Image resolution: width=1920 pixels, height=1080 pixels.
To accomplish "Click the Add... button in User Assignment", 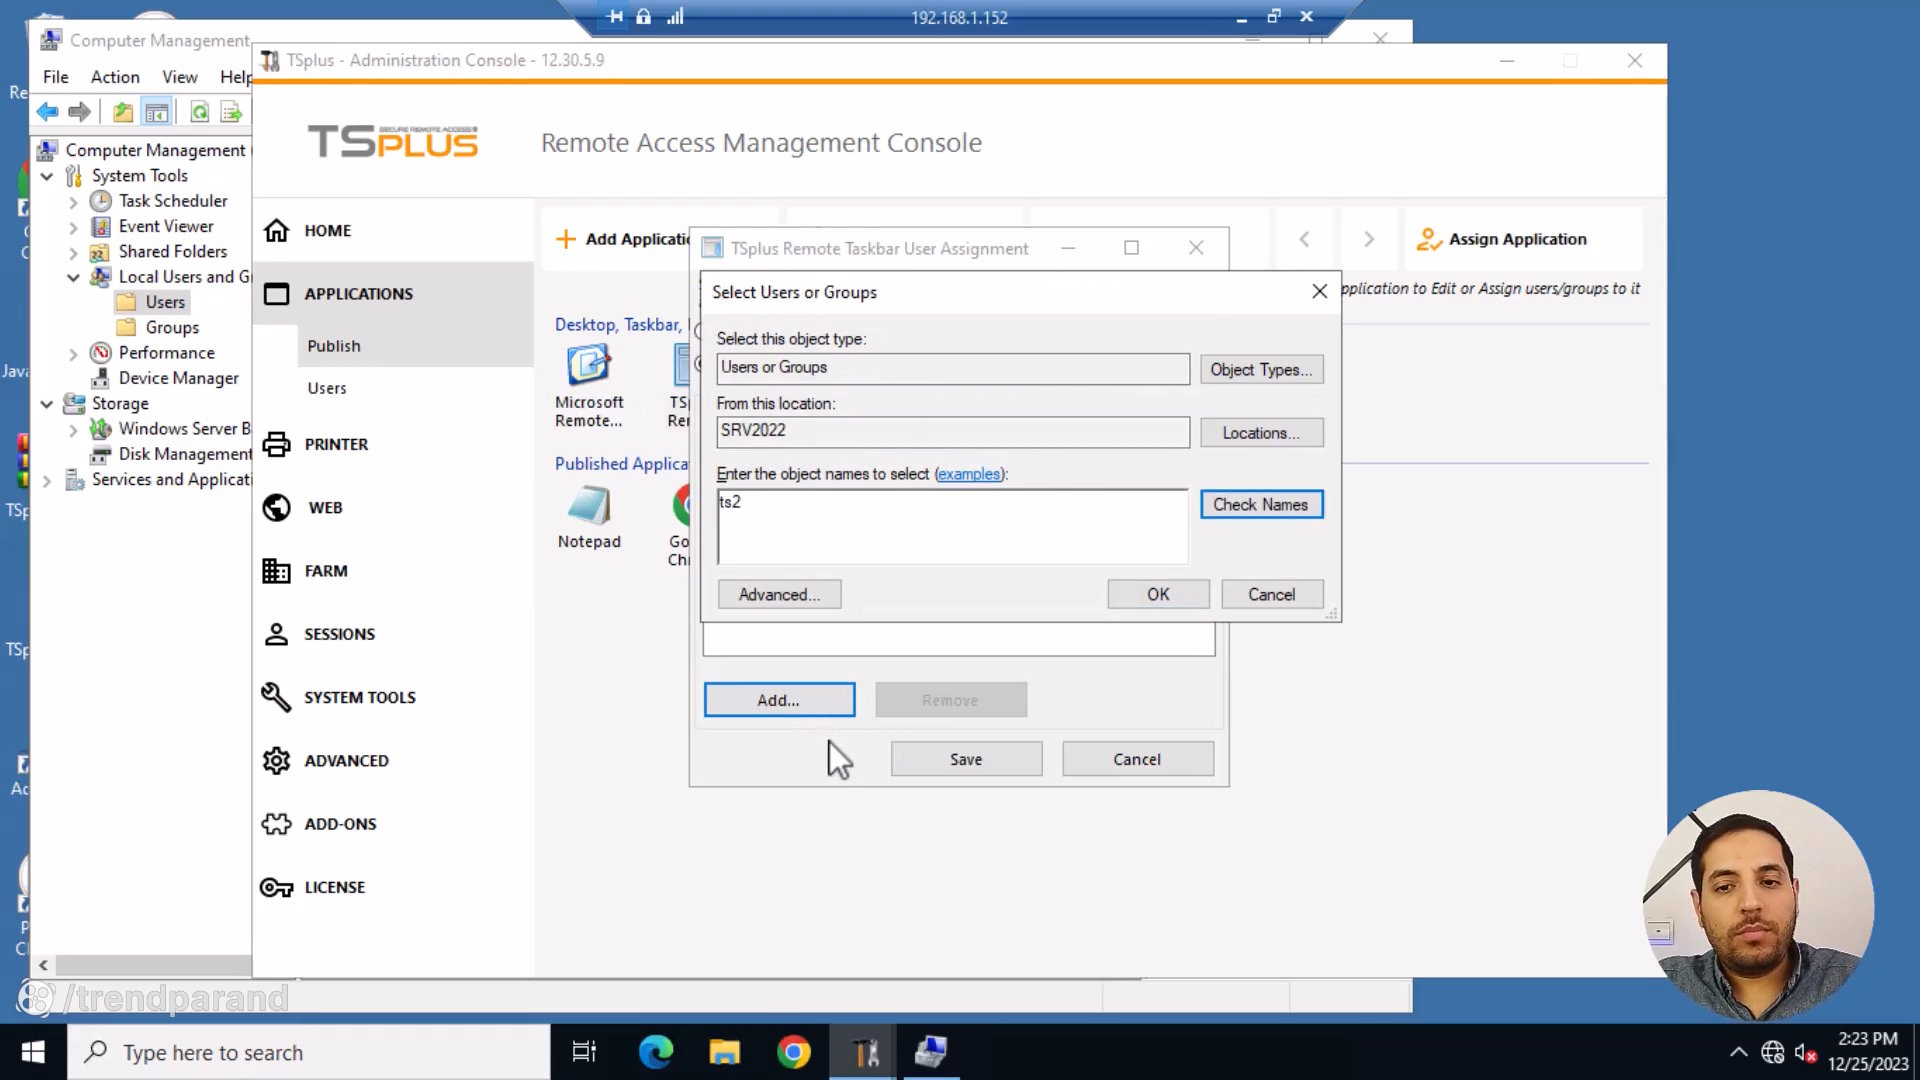I will coord(779,700).
